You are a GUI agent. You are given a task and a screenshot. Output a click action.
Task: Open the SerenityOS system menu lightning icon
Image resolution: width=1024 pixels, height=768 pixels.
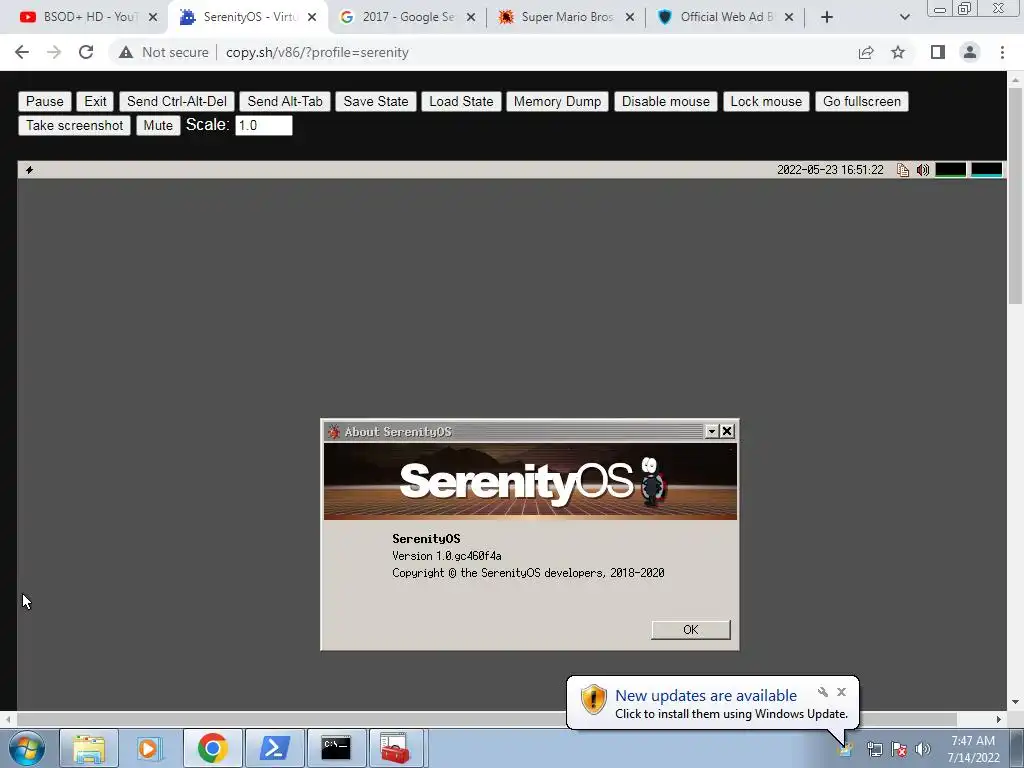pos(29,170)
